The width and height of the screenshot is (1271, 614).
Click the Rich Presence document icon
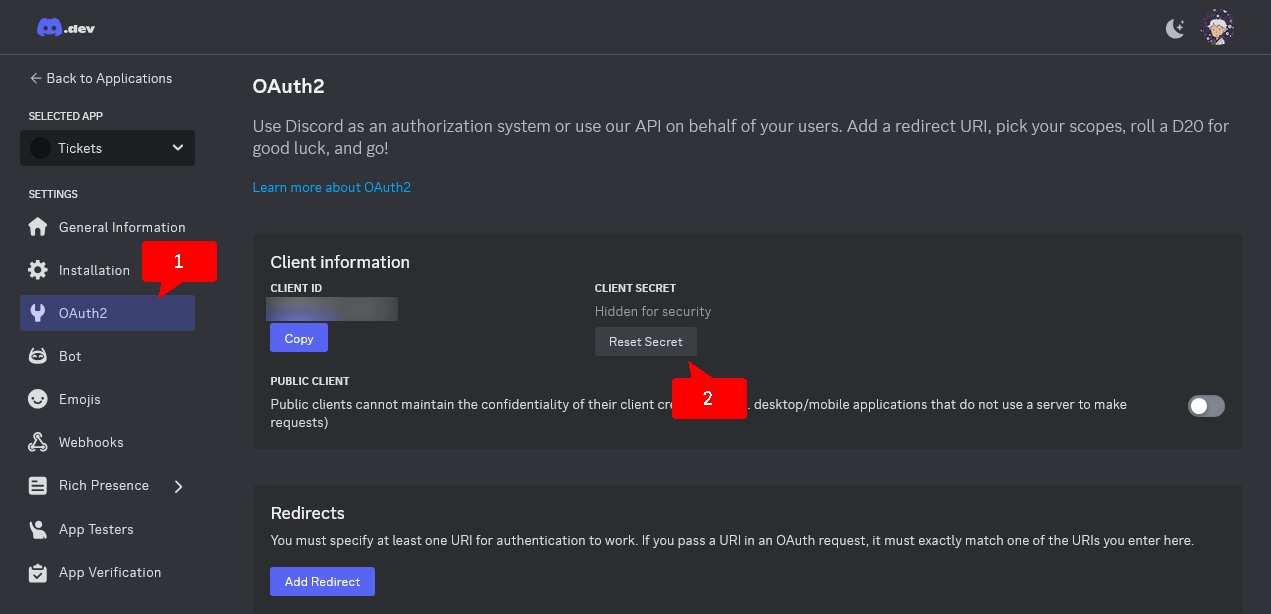[38, 486]
